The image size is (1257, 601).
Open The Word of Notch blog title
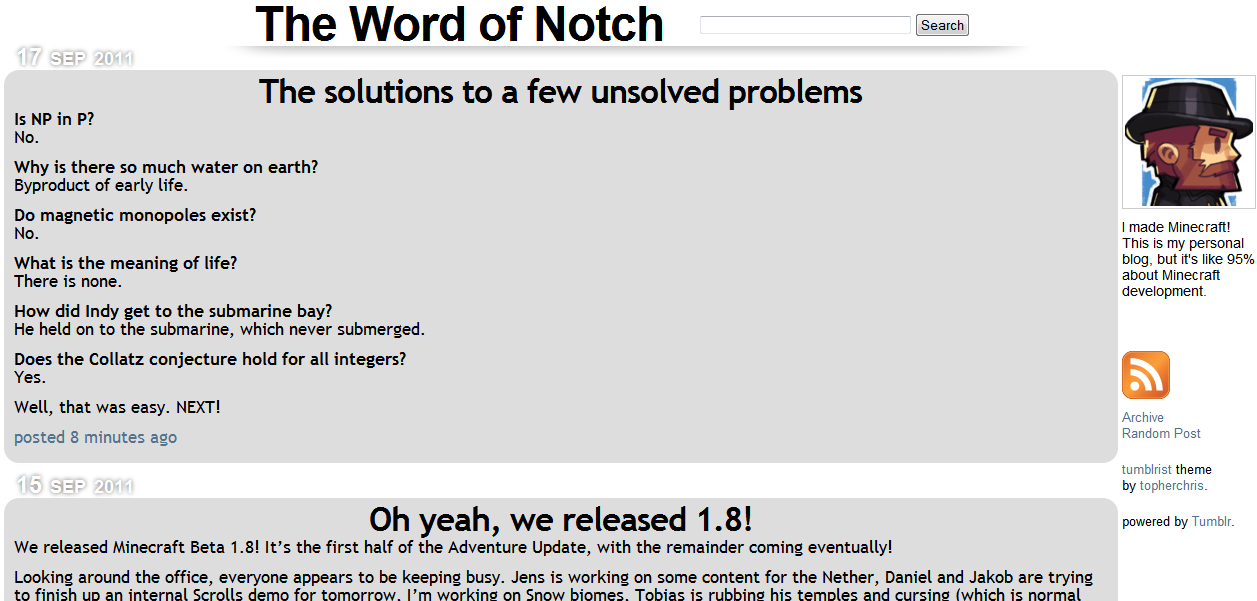tap(460, 24)
